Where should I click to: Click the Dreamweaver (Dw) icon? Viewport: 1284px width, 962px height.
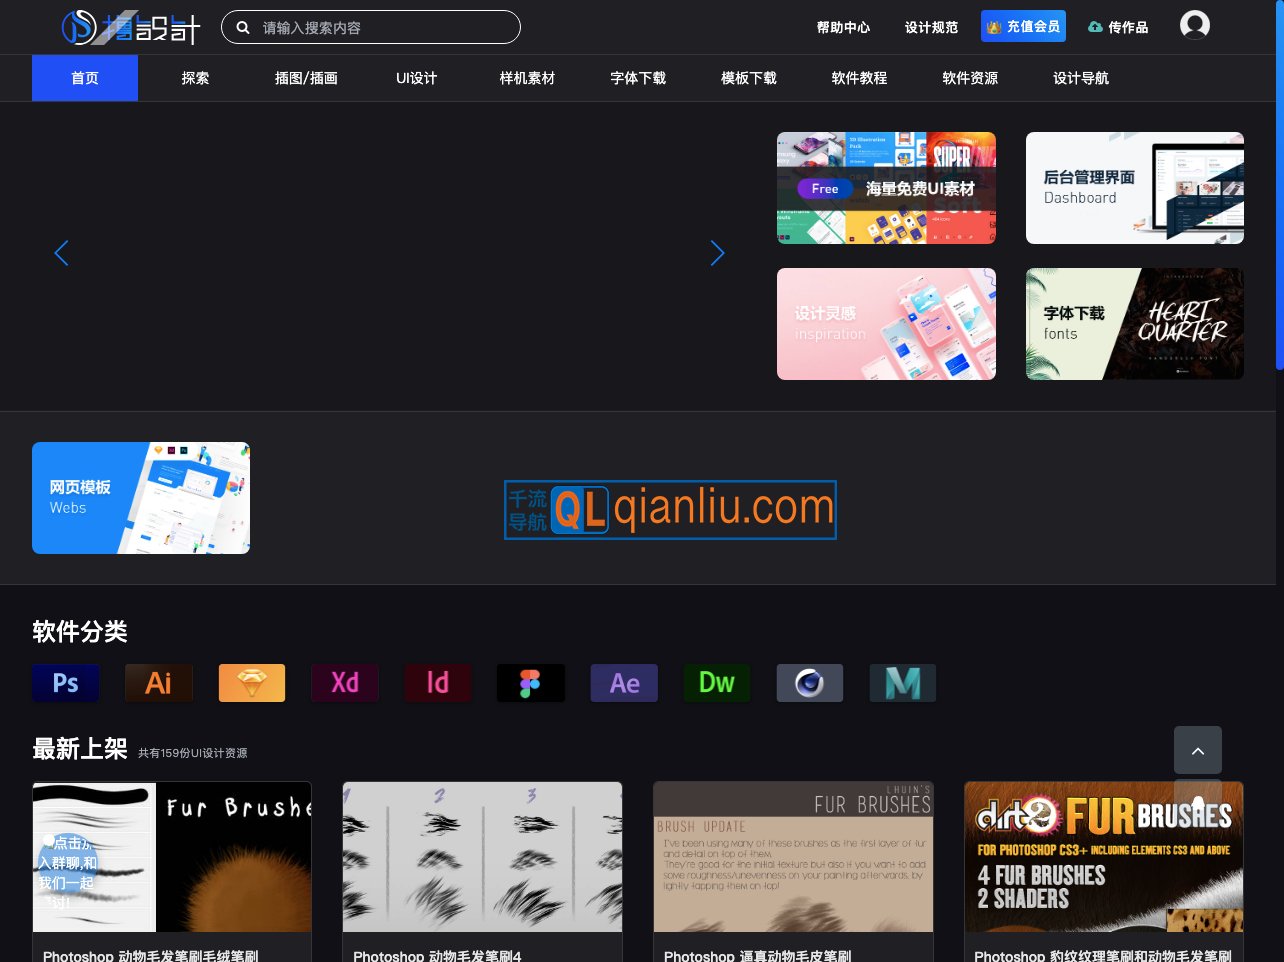[x=716, y=683]
